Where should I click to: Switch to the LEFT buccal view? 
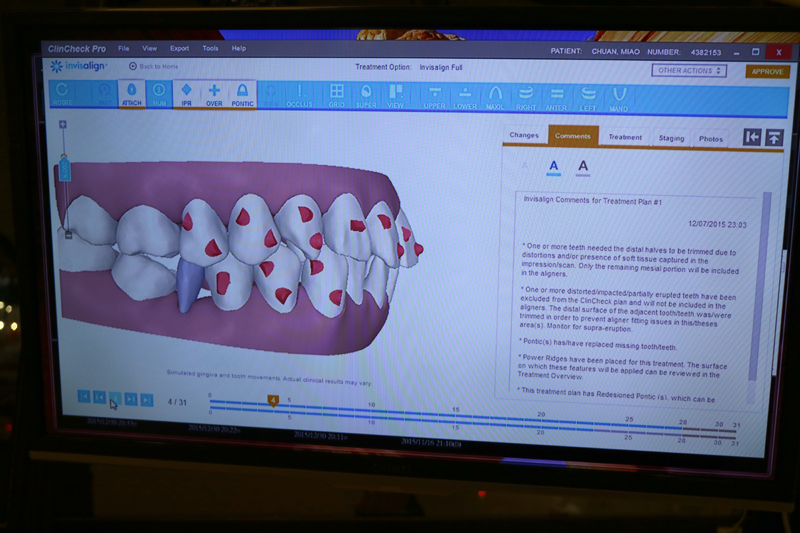tap(588, 100)
